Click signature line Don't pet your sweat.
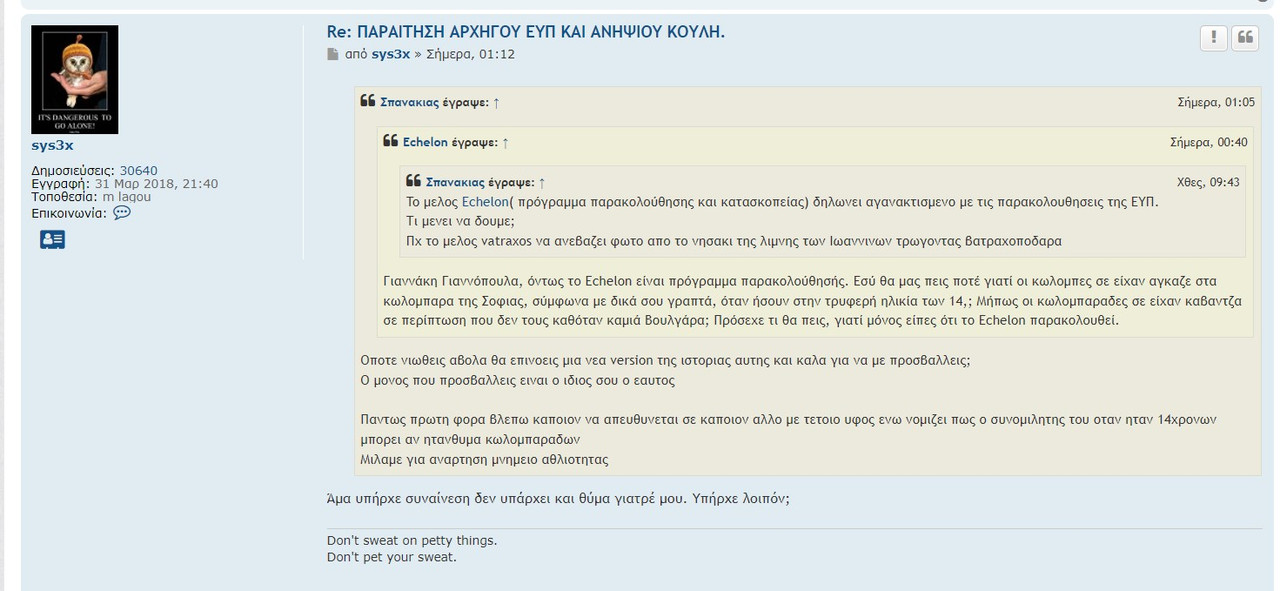1280x591 pixels. (392, 557)
